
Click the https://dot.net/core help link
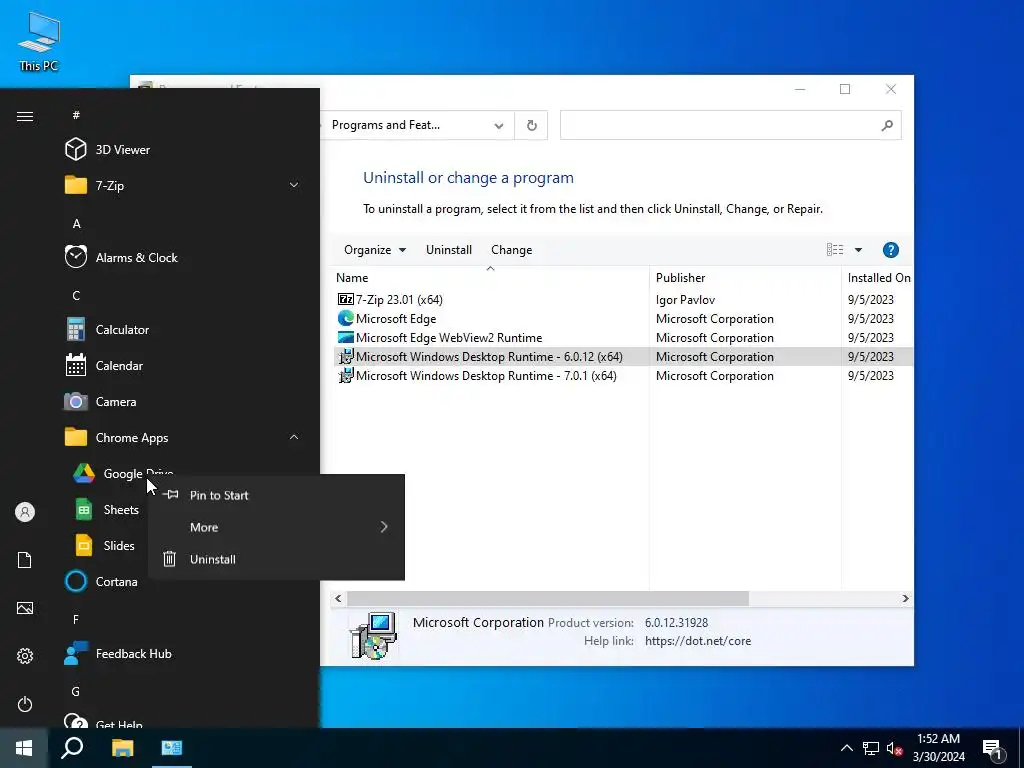click(x=697, y=641)
